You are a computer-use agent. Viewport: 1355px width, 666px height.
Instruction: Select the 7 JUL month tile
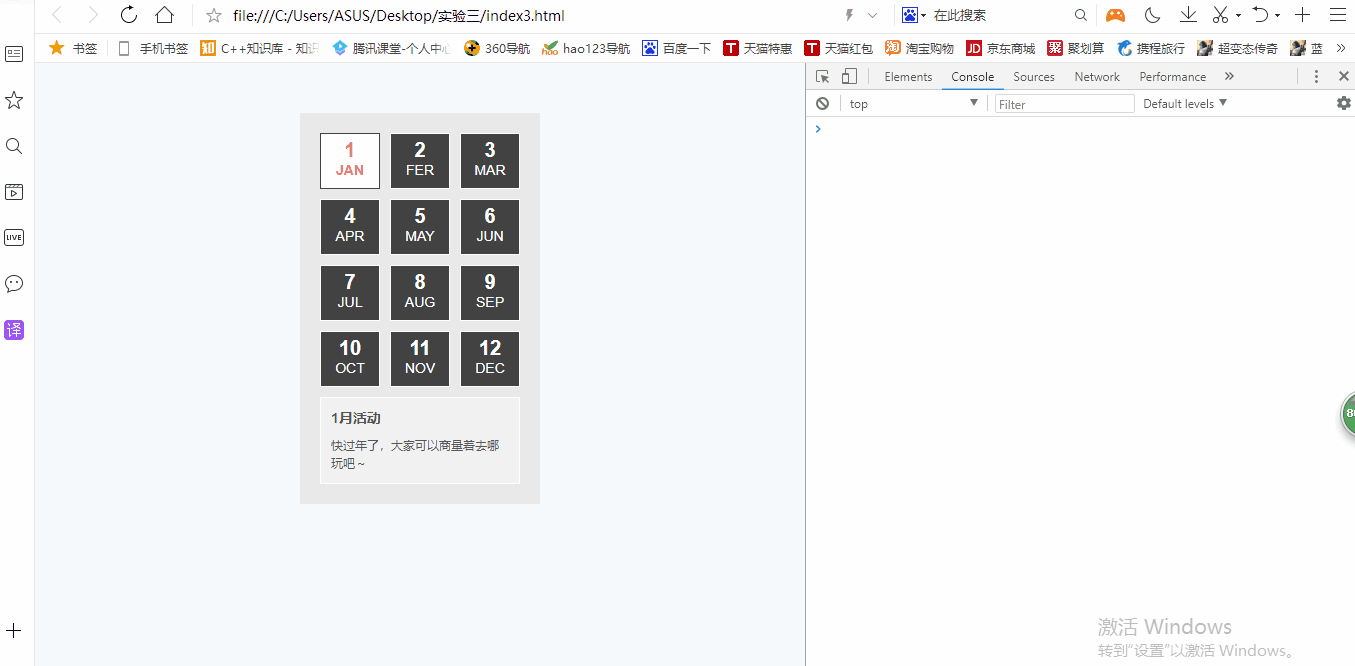pos(350,293)
